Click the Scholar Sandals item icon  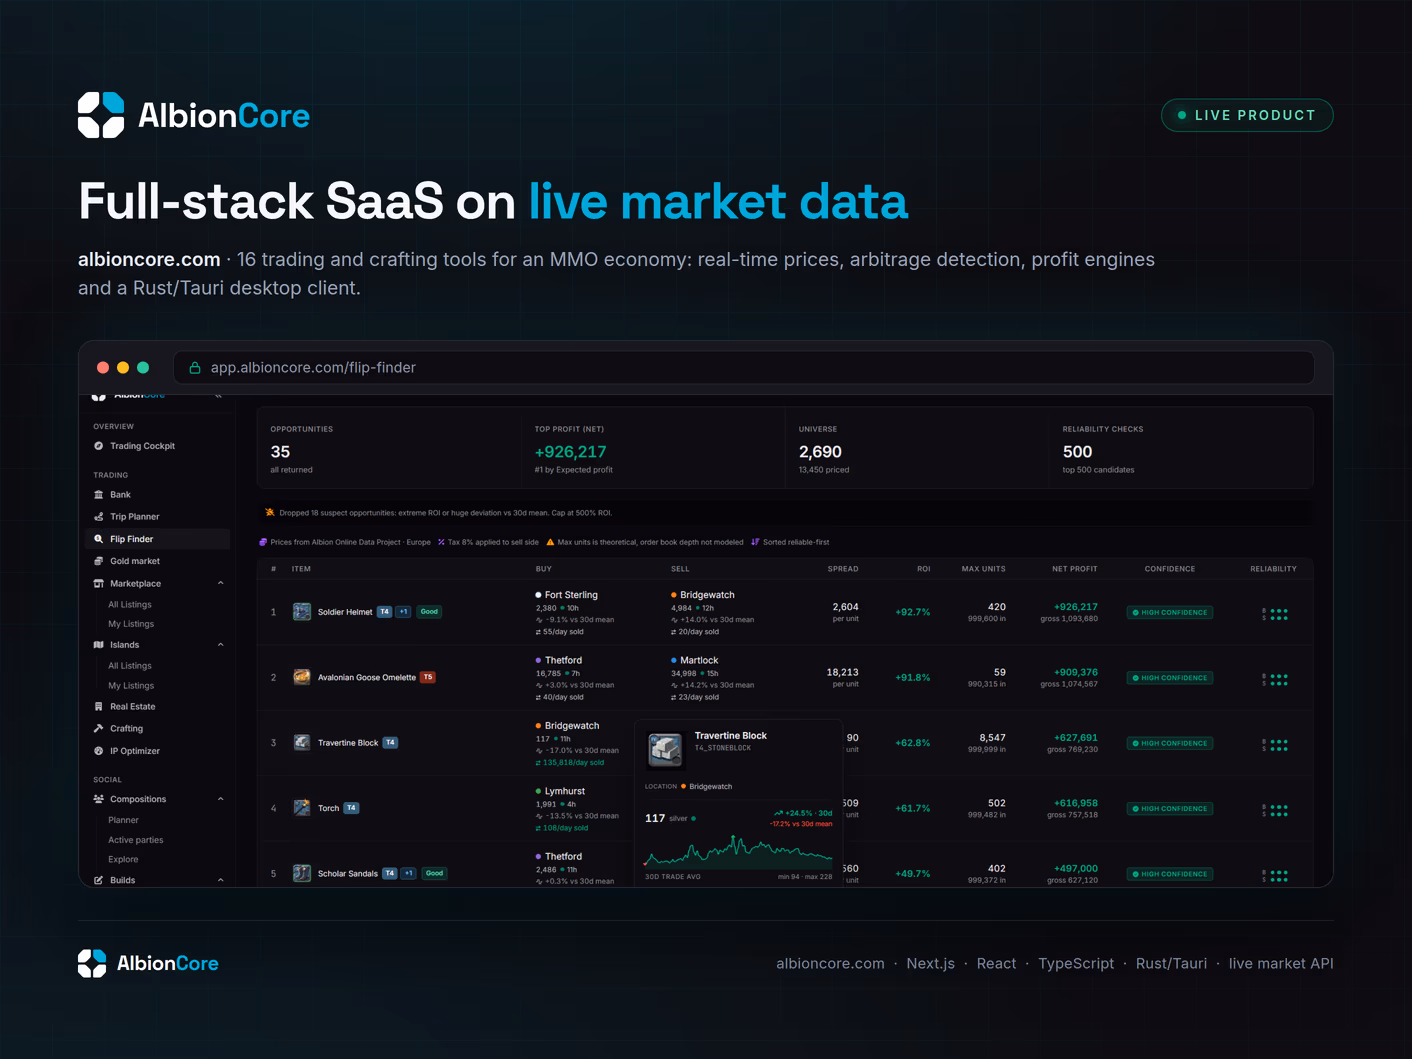pyautogui.click(x=301, y=873)
